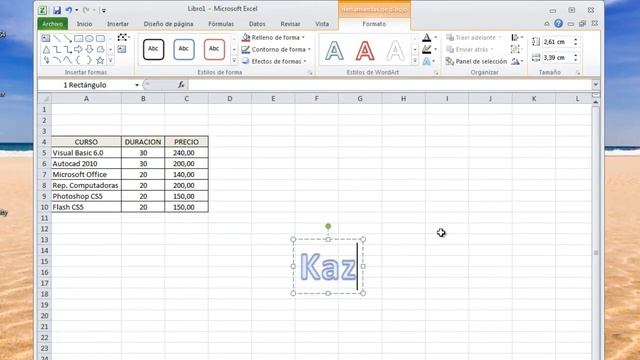Apply blue outline WordArt style A
640x360 pixels.
(334, 51)
